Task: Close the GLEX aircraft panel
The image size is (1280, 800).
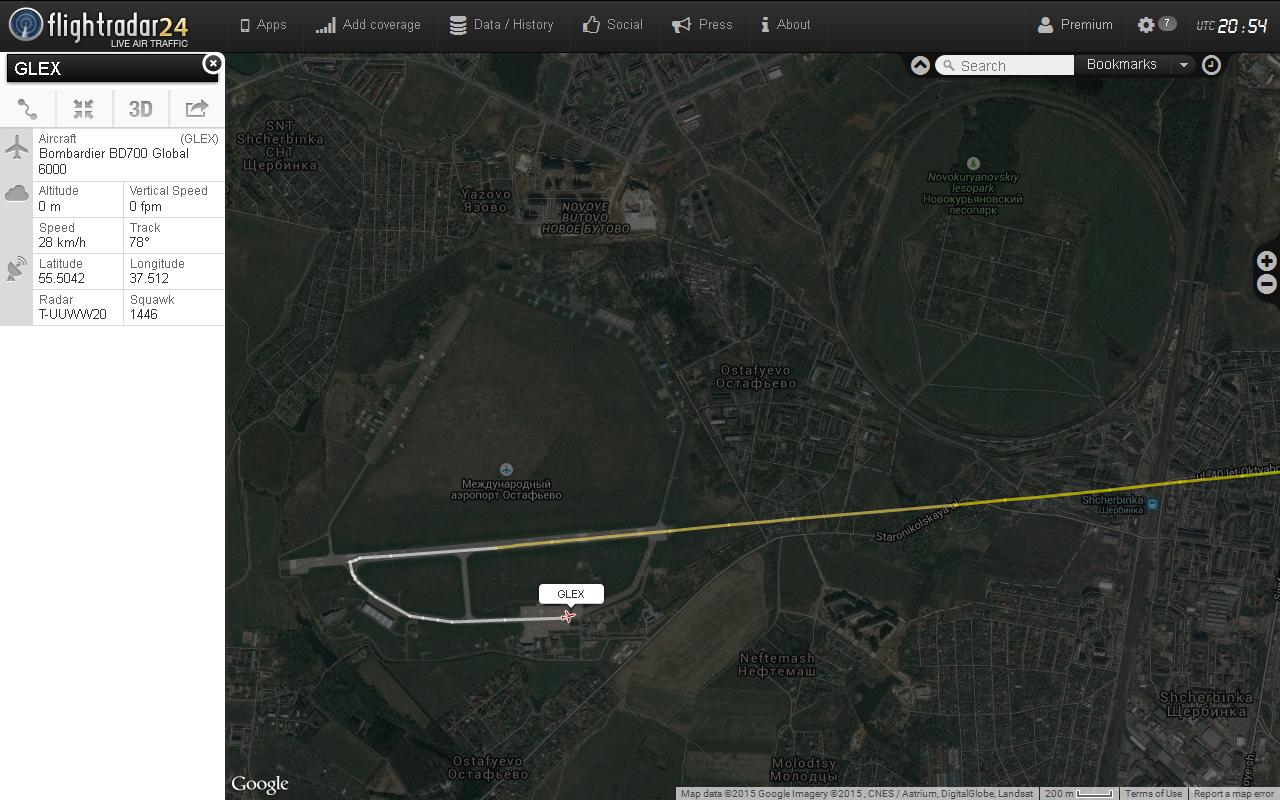Action: (212, 64)
